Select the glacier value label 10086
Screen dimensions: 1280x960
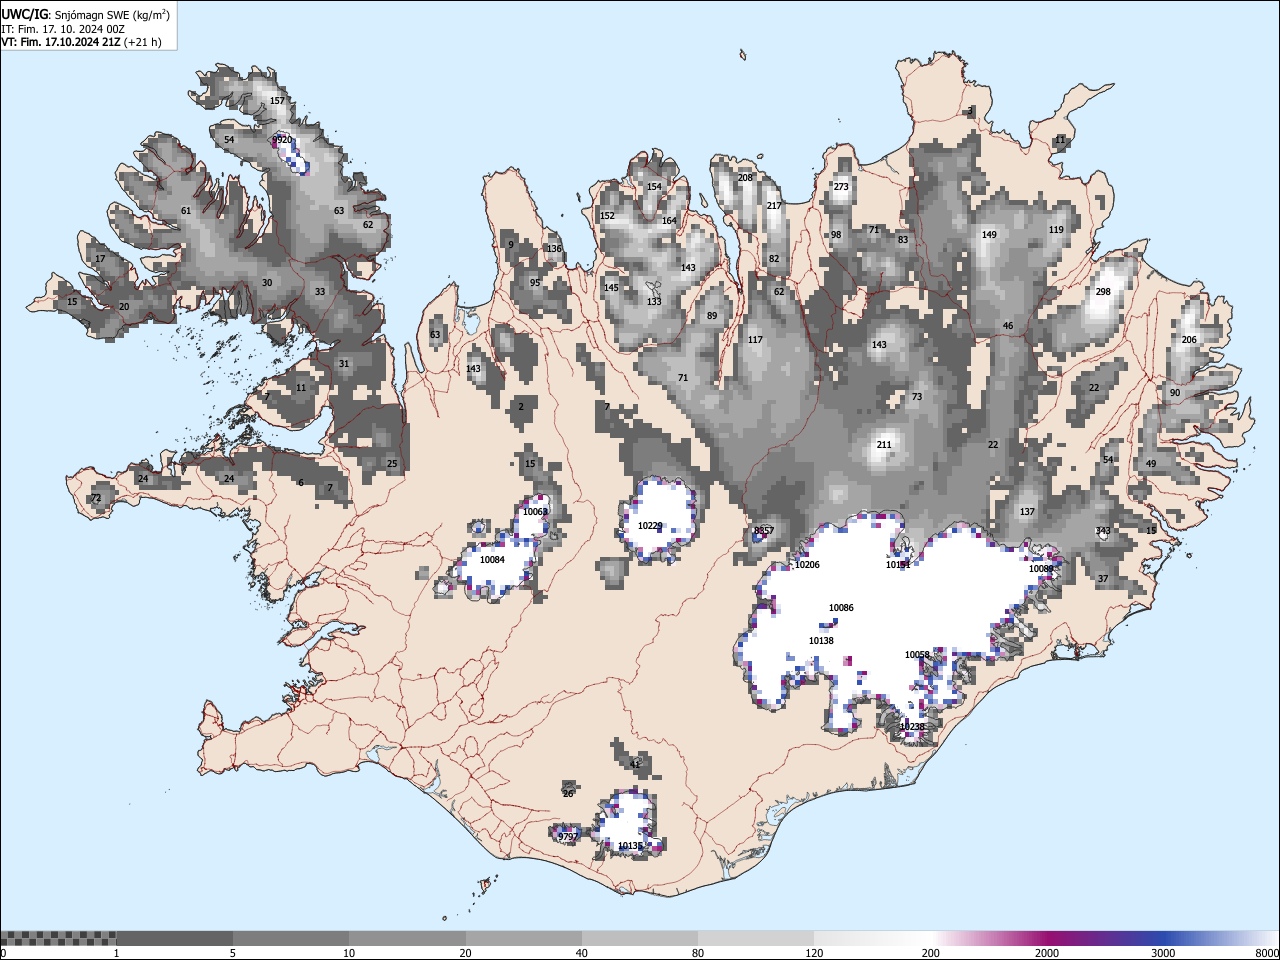(x=841, y=608)
